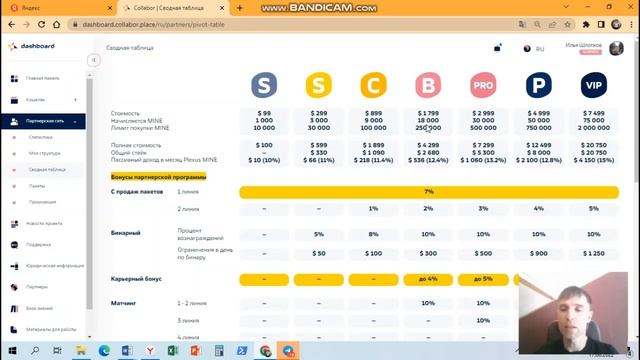Click the 7% first line bonus bar
The height and width of the screenshot is (360, 640).
tap(429, 192)
